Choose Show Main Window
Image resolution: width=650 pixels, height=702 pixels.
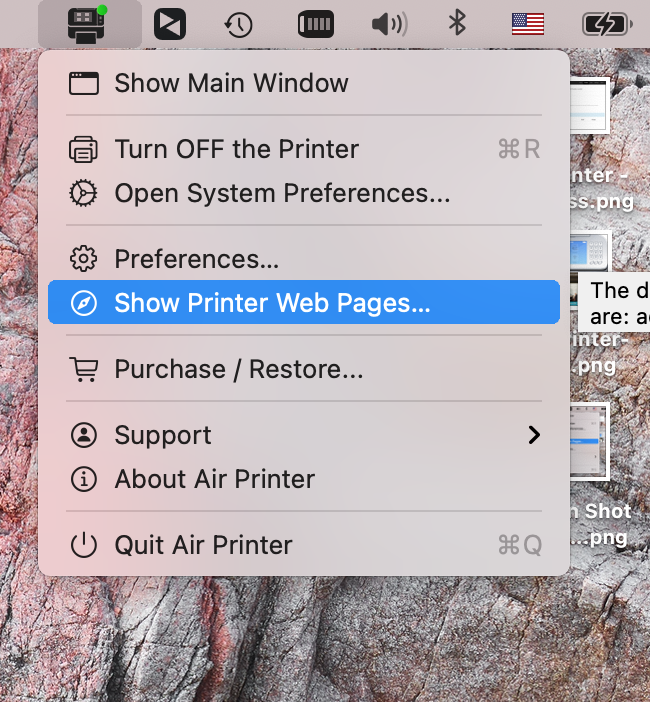[x=304, y=83]
